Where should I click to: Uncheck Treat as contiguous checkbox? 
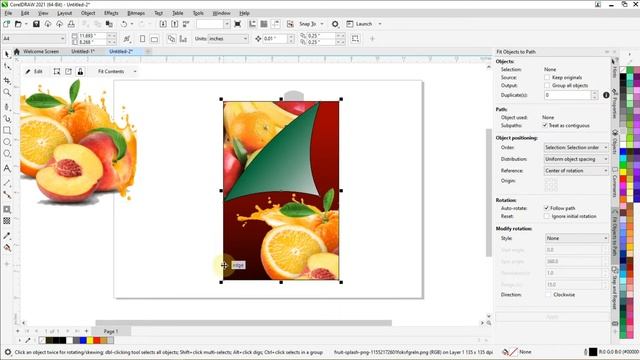pyautogui.click(x=545, y=125)
